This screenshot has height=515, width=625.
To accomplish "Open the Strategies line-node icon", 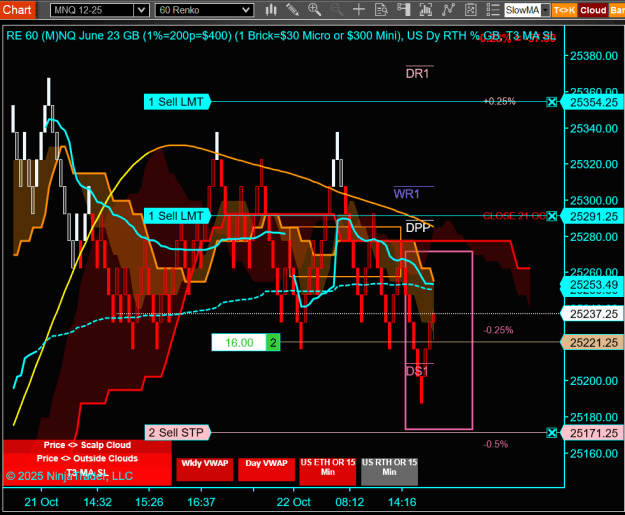I will point(448,10).
